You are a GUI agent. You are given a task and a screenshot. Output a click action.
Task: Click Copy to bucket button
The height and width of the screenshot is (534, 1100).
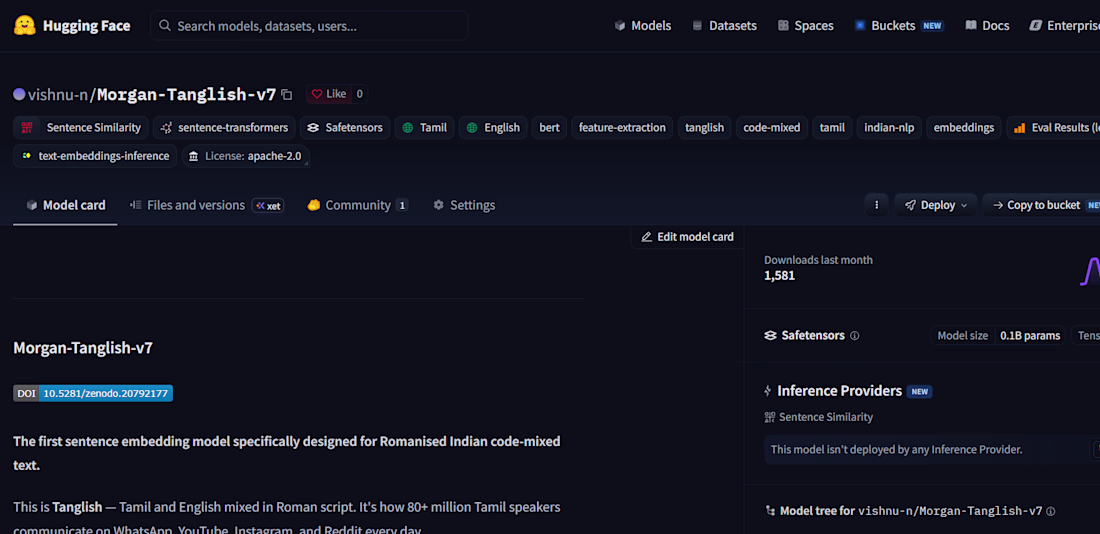coord(1041,205)
